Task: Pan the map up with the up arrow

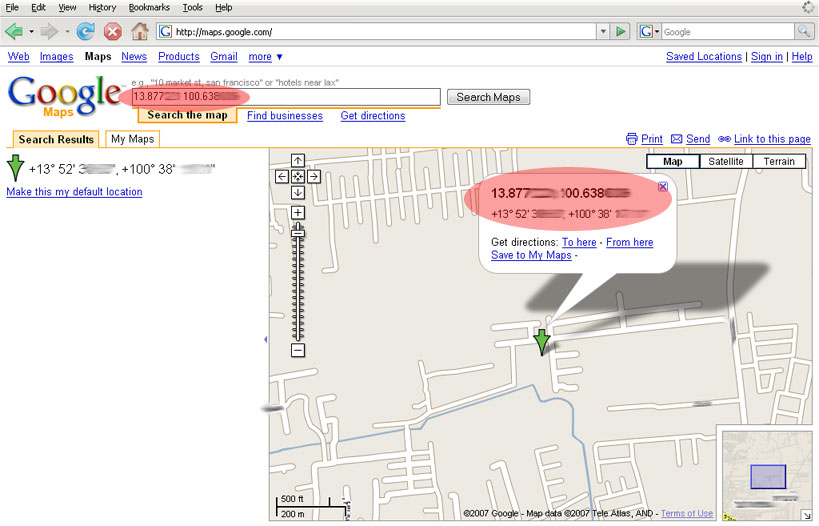Action: click(298, 160)
